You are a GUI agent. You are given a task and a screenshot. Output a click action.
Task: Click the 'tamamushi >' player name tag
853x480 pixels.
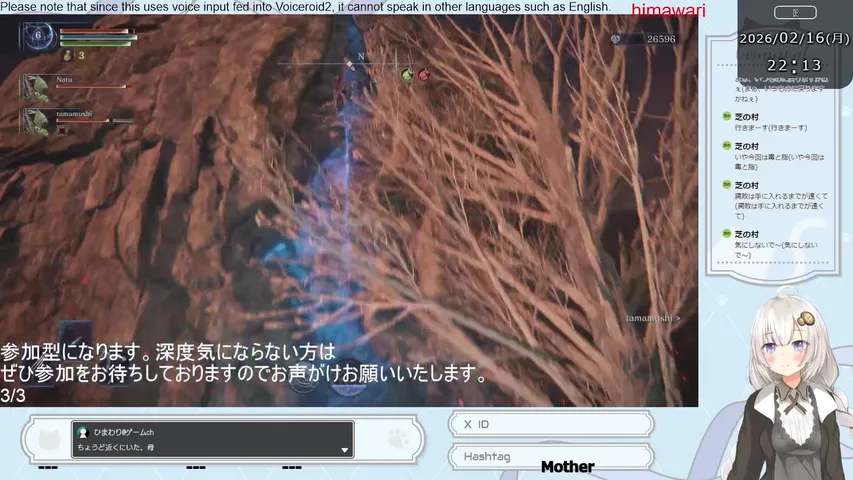(653, 318)
